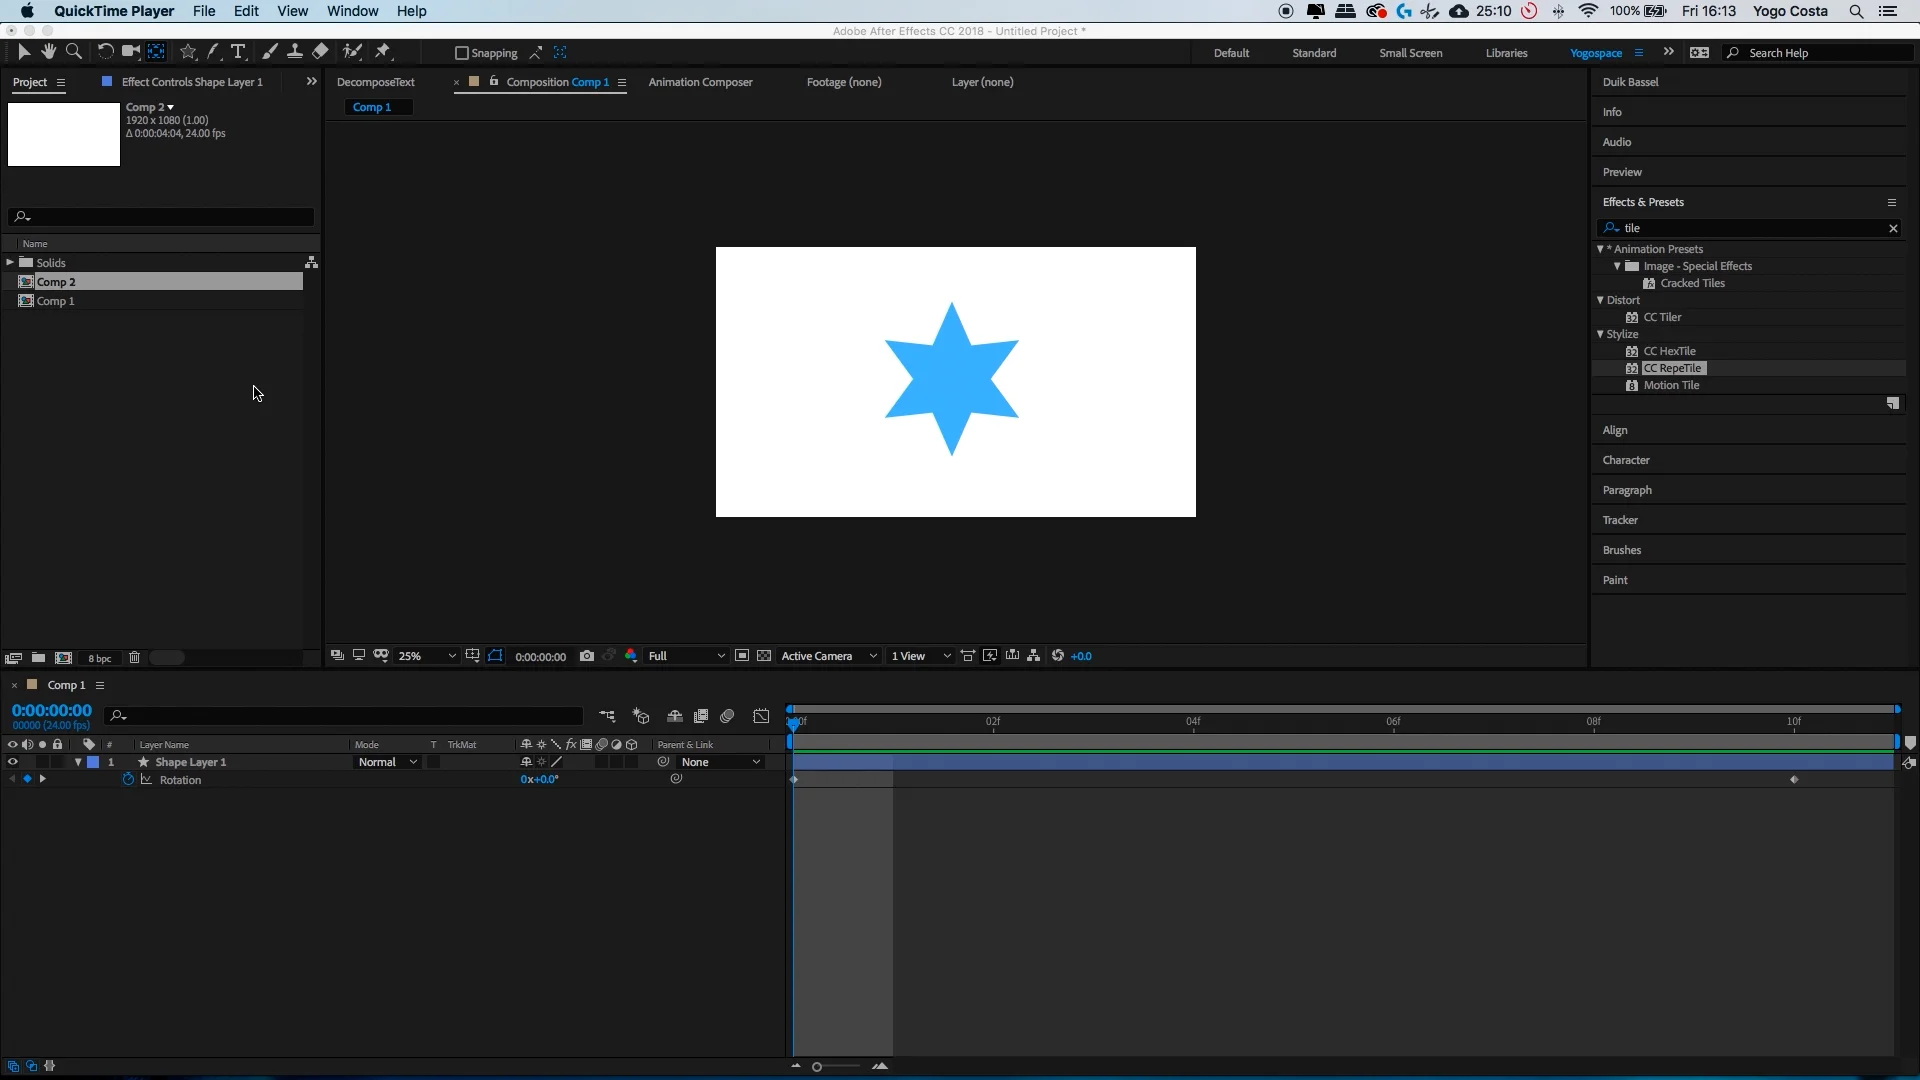Open the Character panel
The height and width of the screenshot is (1080, 1920).
(1626, 460)
